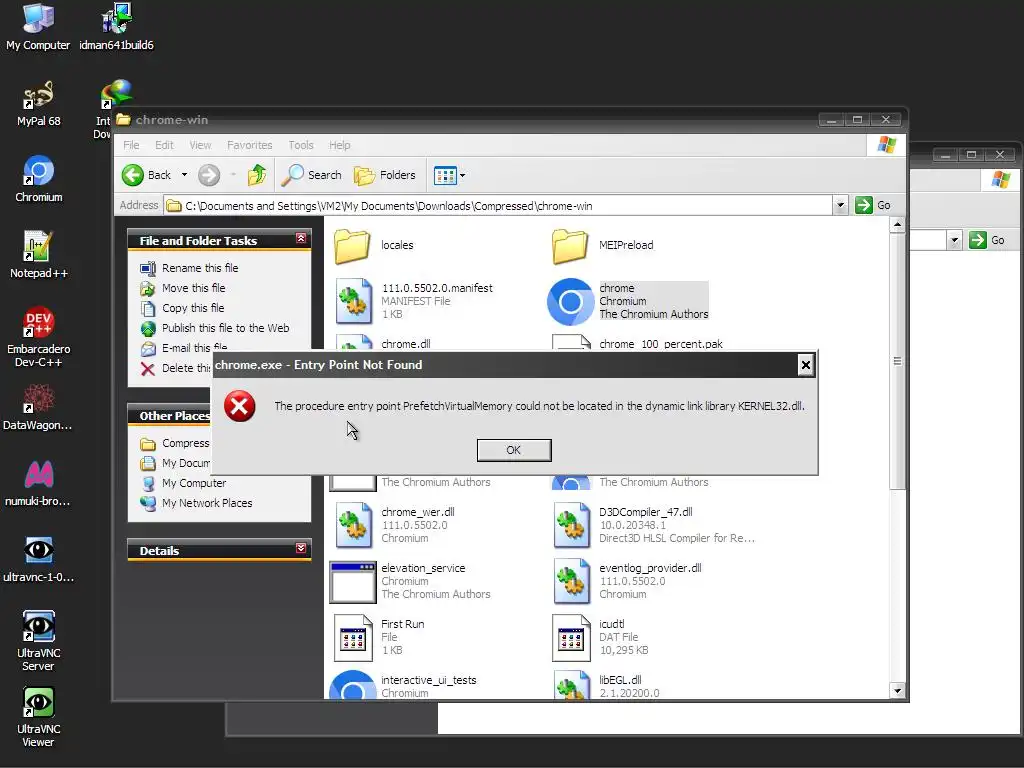Collapse the File and Folder Tasks panel
The width and height of the screenshot is (1024, 768).
[x=300, y=238]
